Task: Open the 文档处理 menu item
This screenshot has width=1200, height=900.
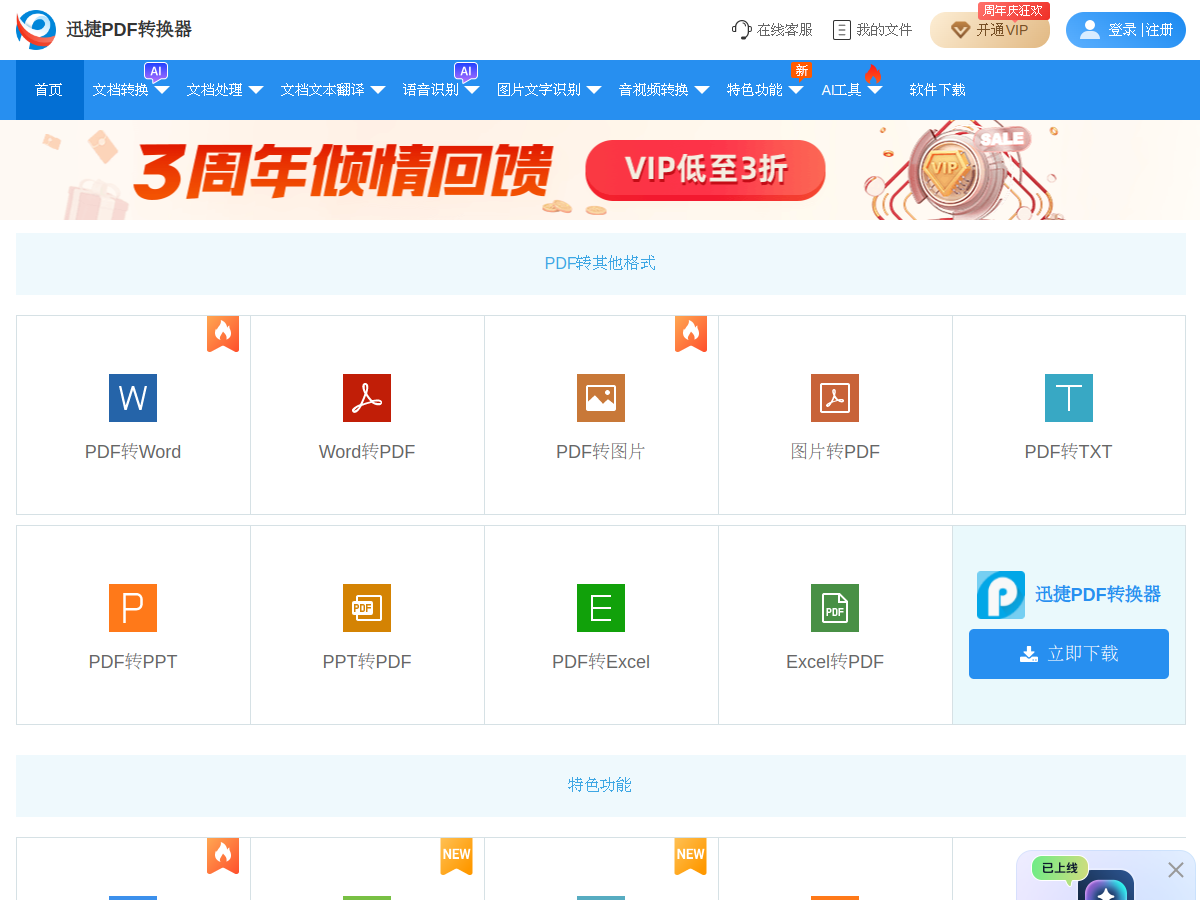Action: 215,90
